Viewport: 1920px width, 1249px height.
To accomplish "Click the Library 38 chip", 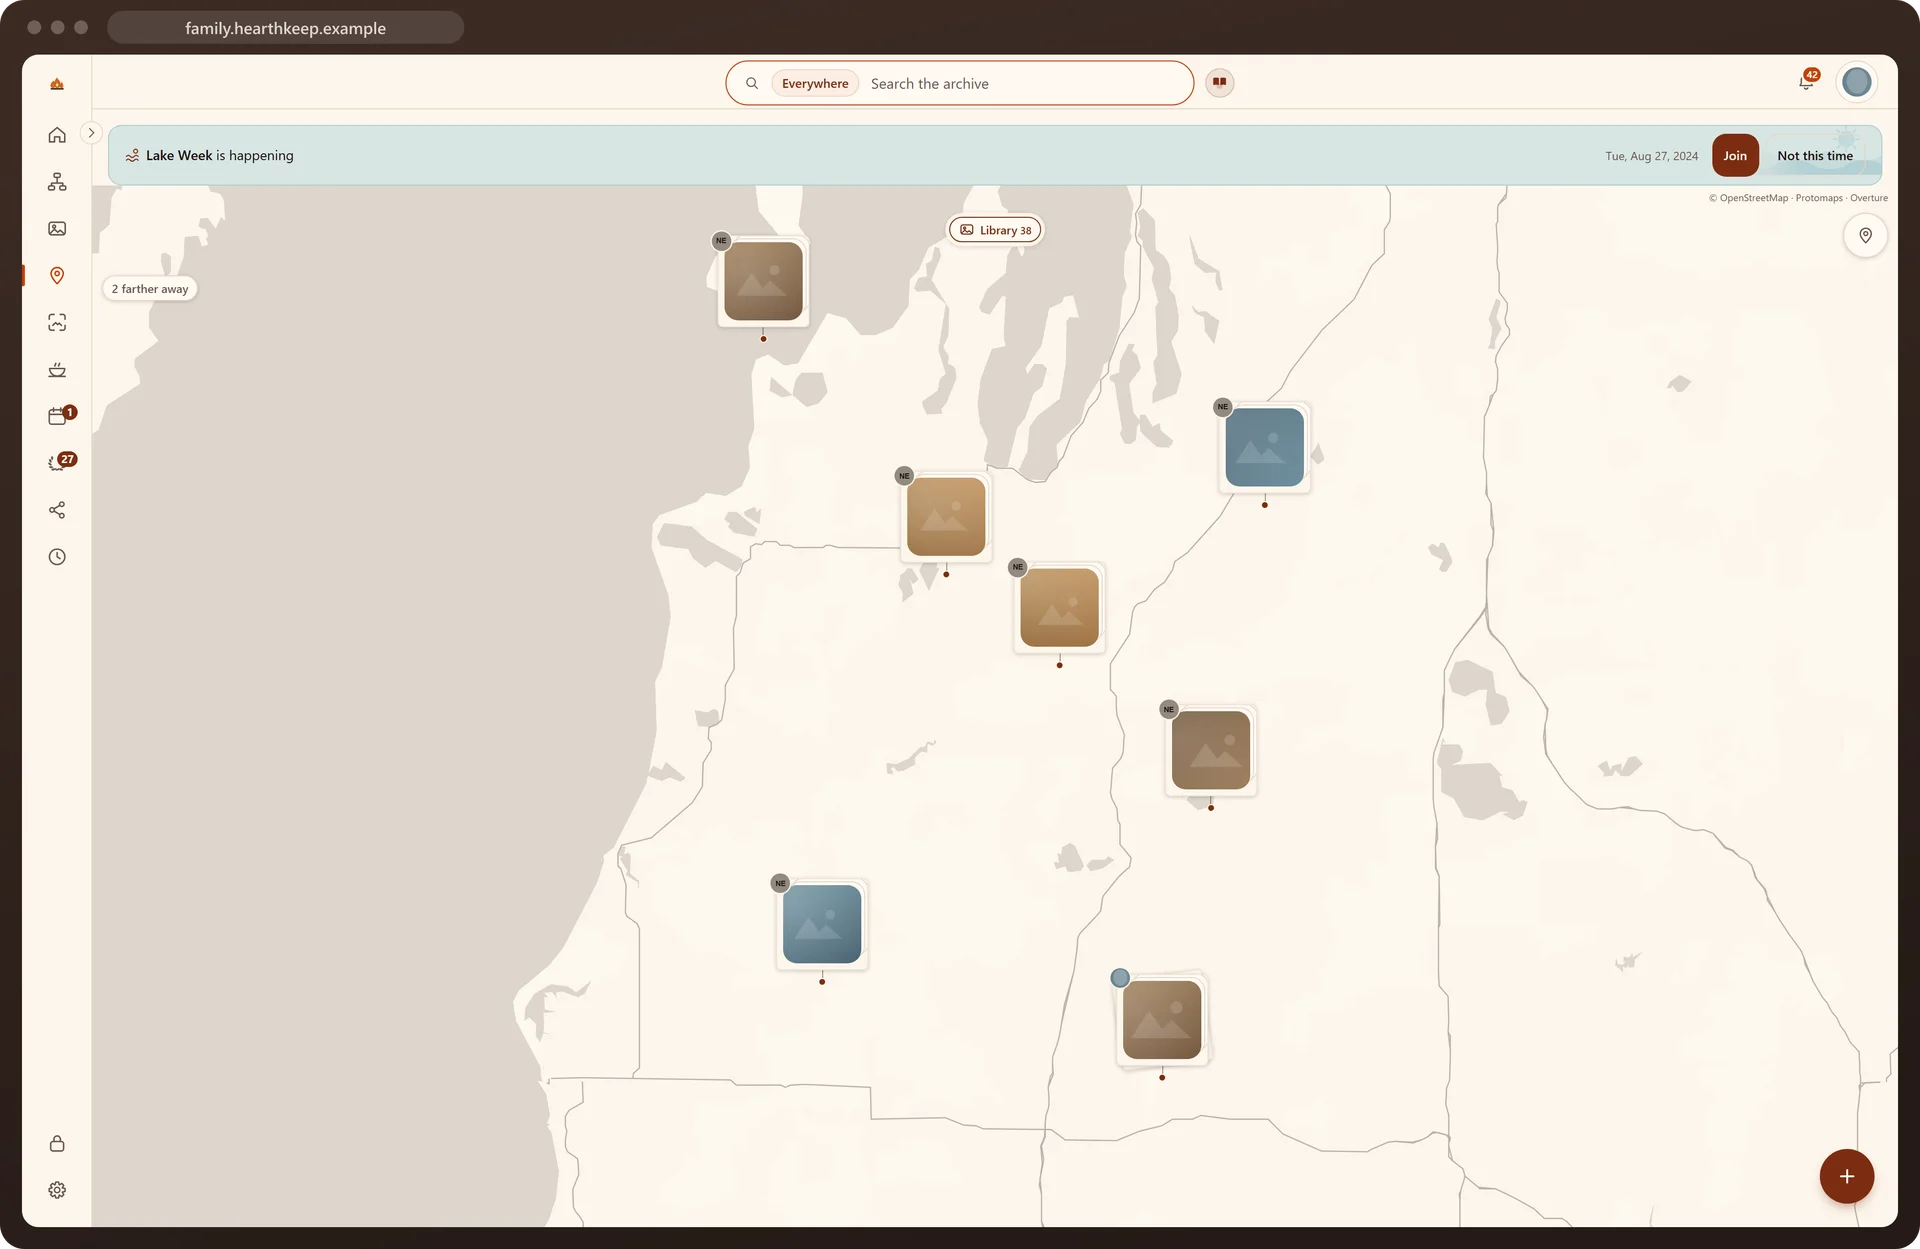I will pyautogui.click(x=995, y=230).
